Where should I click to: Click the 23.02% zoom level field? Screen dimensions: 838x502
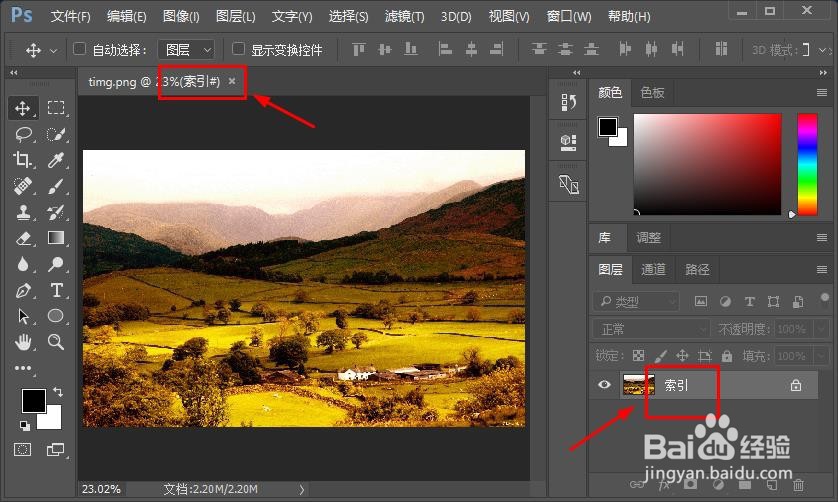tap(102, 489)
